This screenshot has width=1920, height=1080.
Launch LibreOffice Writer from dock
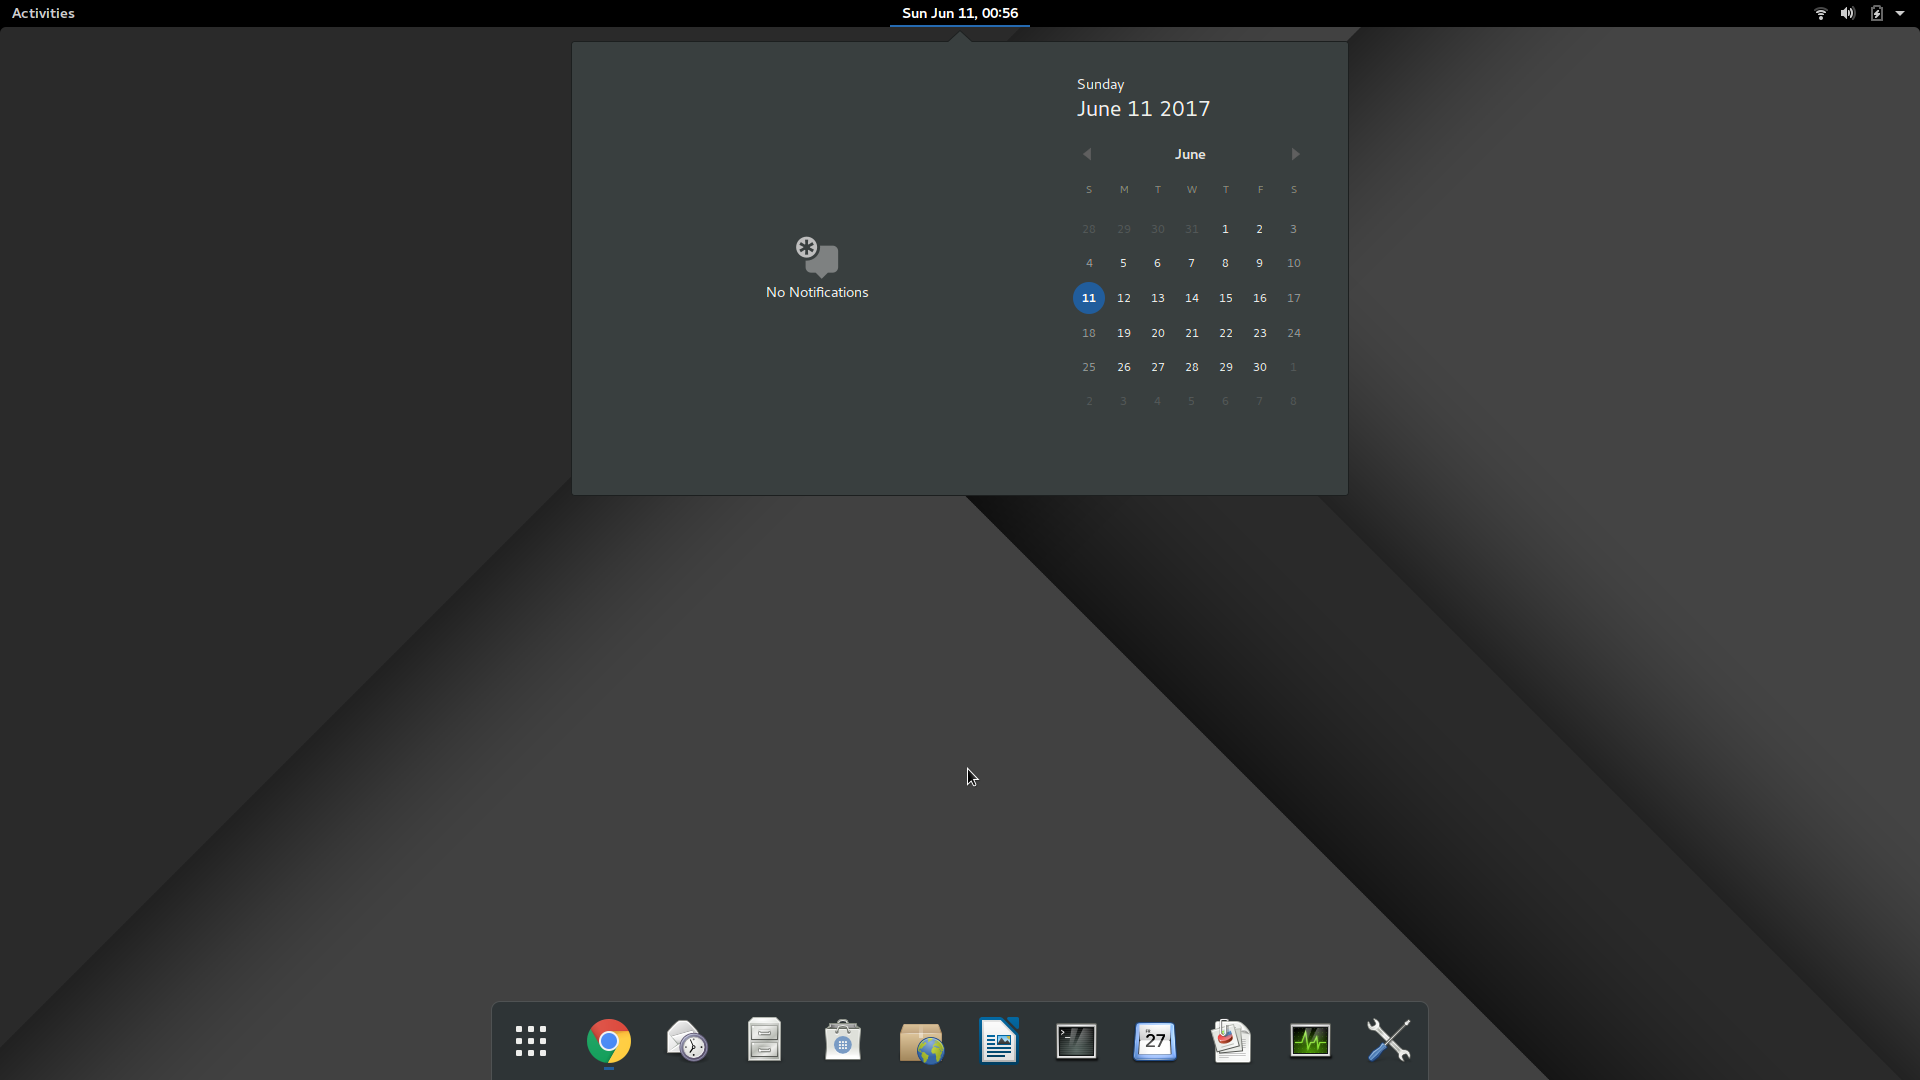point(998,1041)
